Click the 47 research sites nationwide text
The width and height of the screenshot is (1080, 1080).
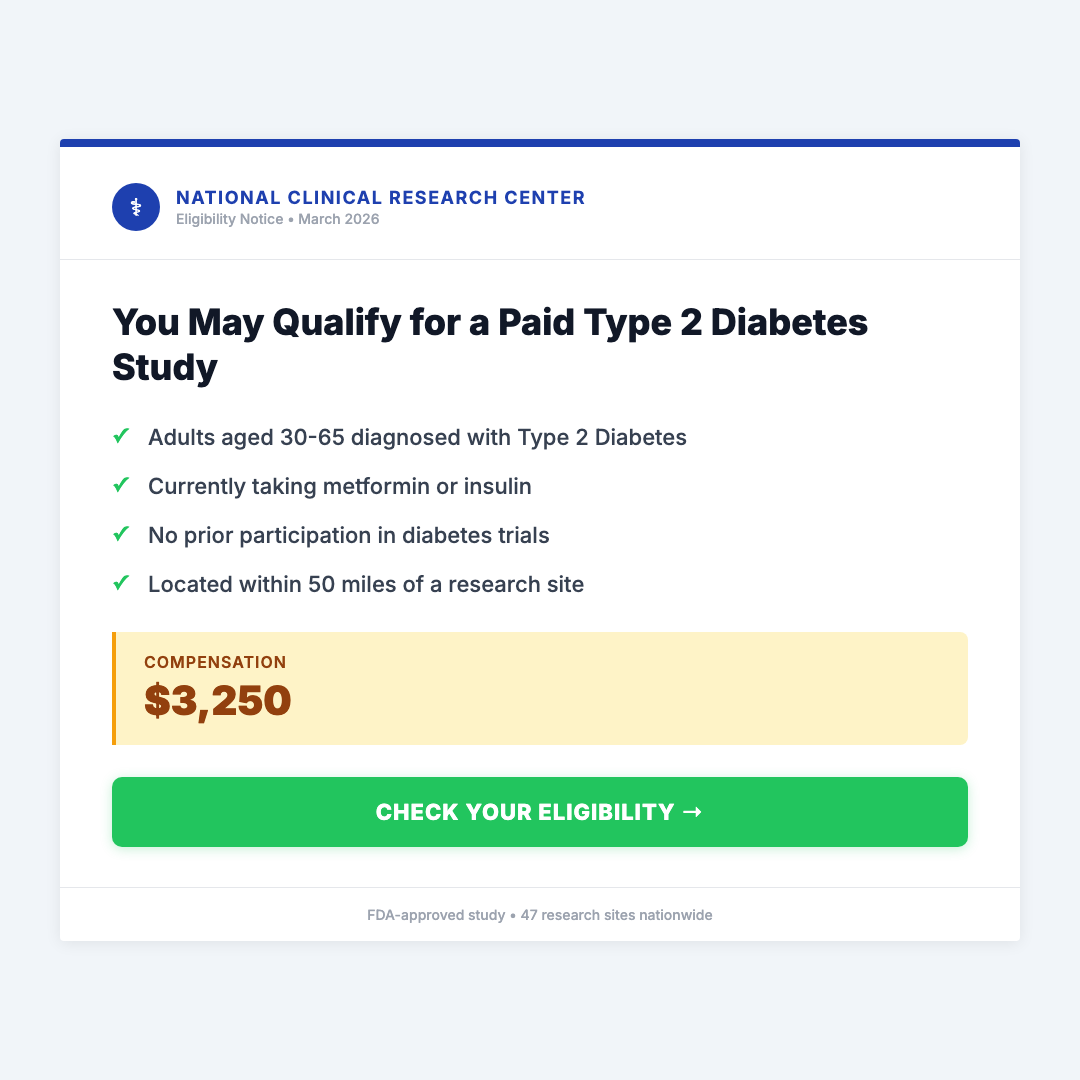tap(616, 915)
